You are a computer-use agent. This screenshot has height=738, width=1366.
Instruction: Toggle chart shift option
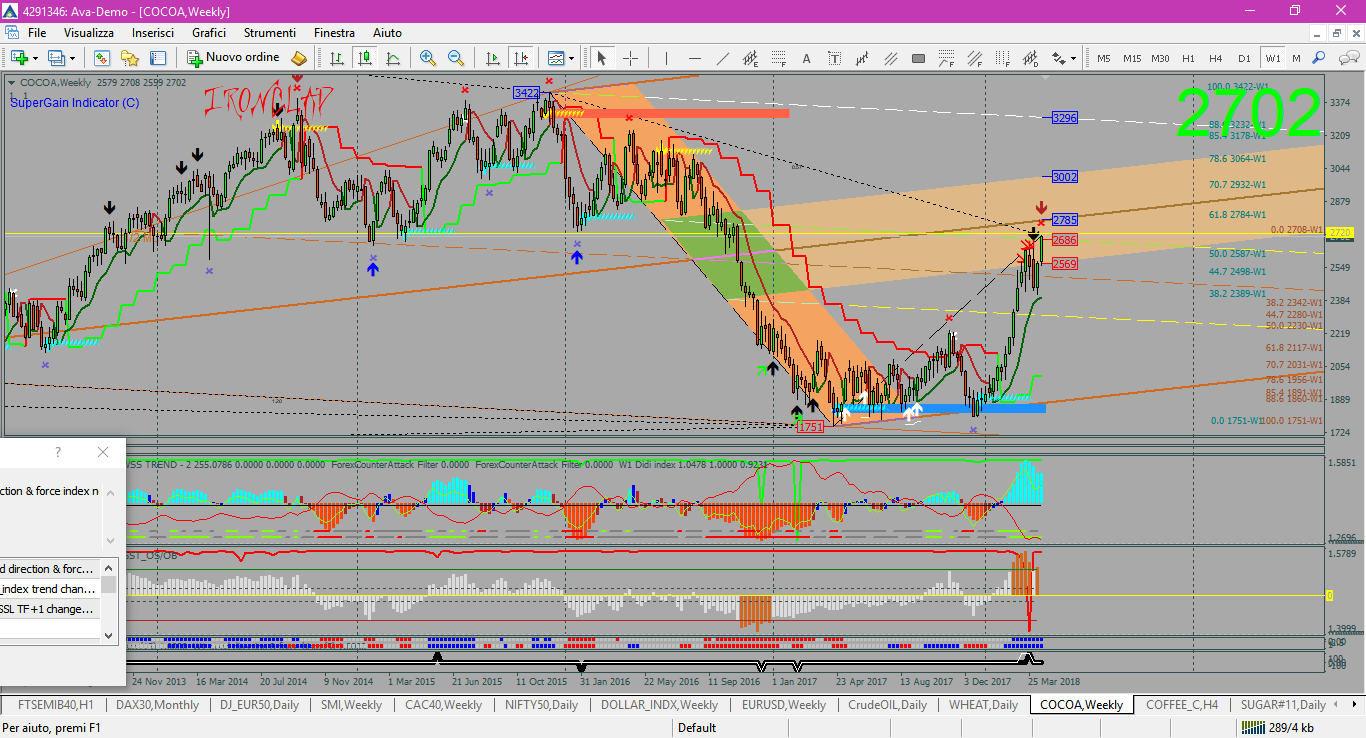(x=520, y=58)
